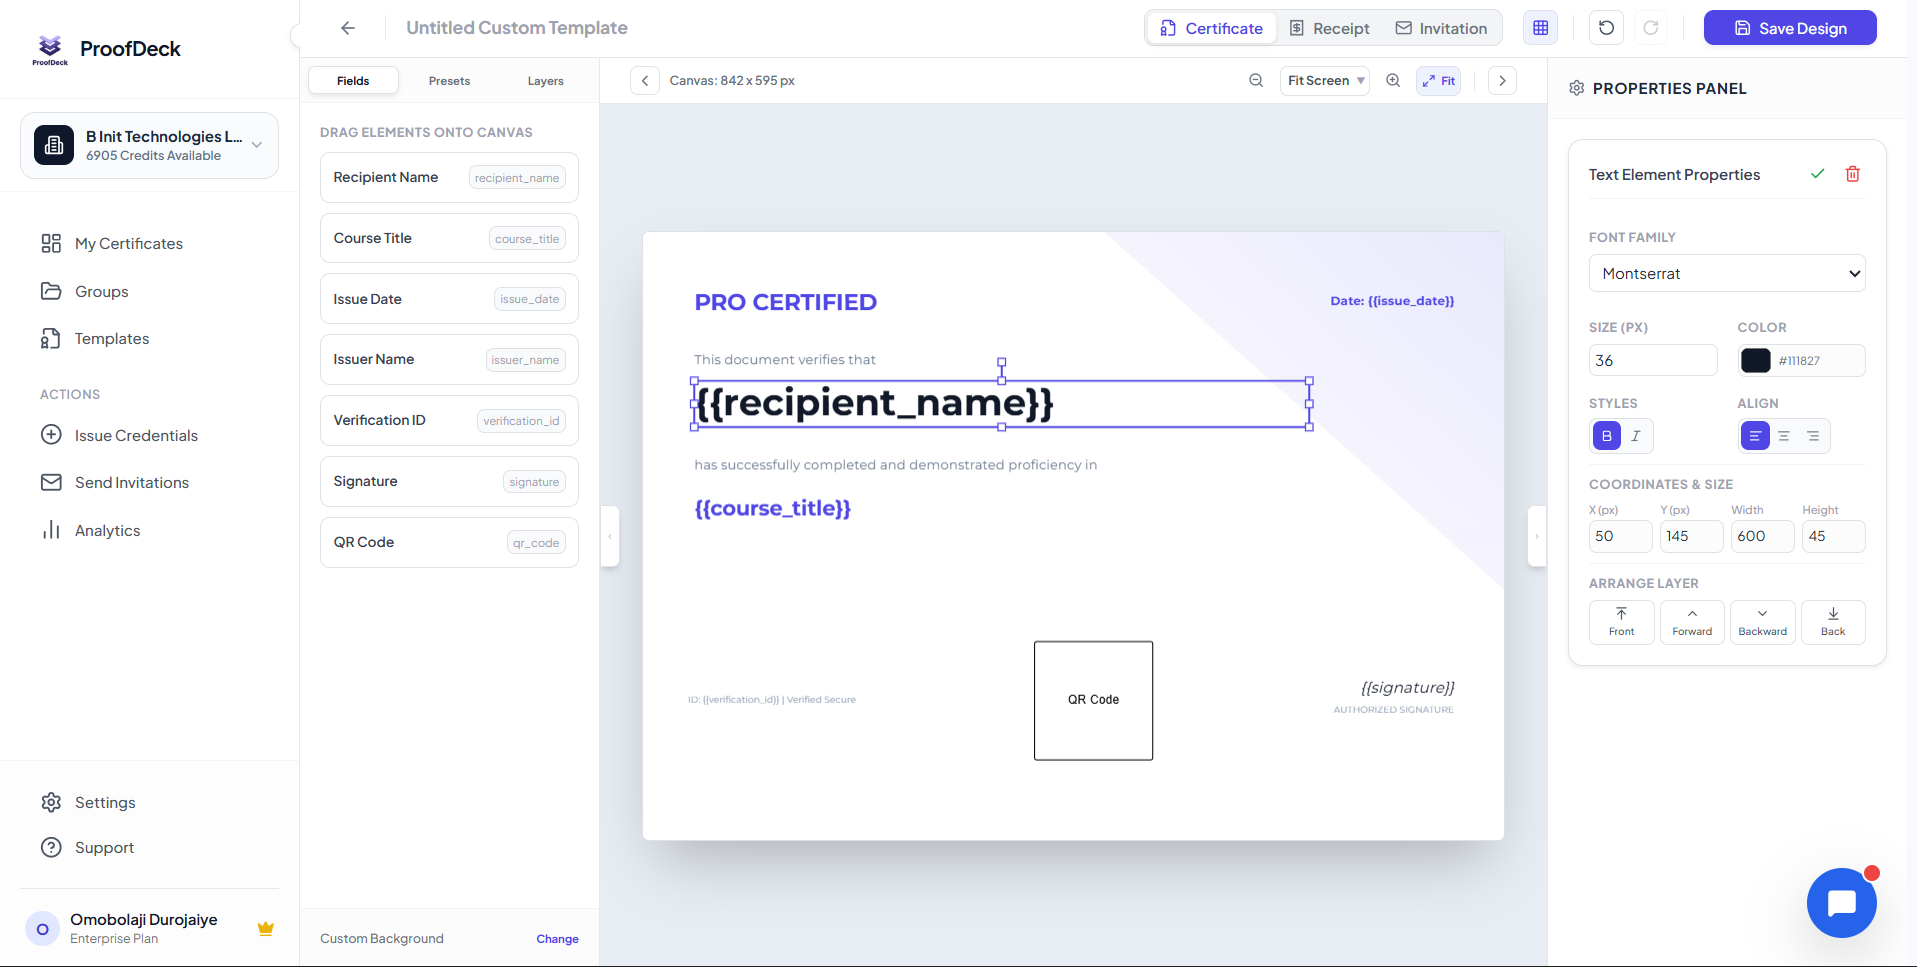The width and height of the screenshot is (1917, 967).
Task: Expand the B Init Technologies organization switcher
Action: pos(149,145)
